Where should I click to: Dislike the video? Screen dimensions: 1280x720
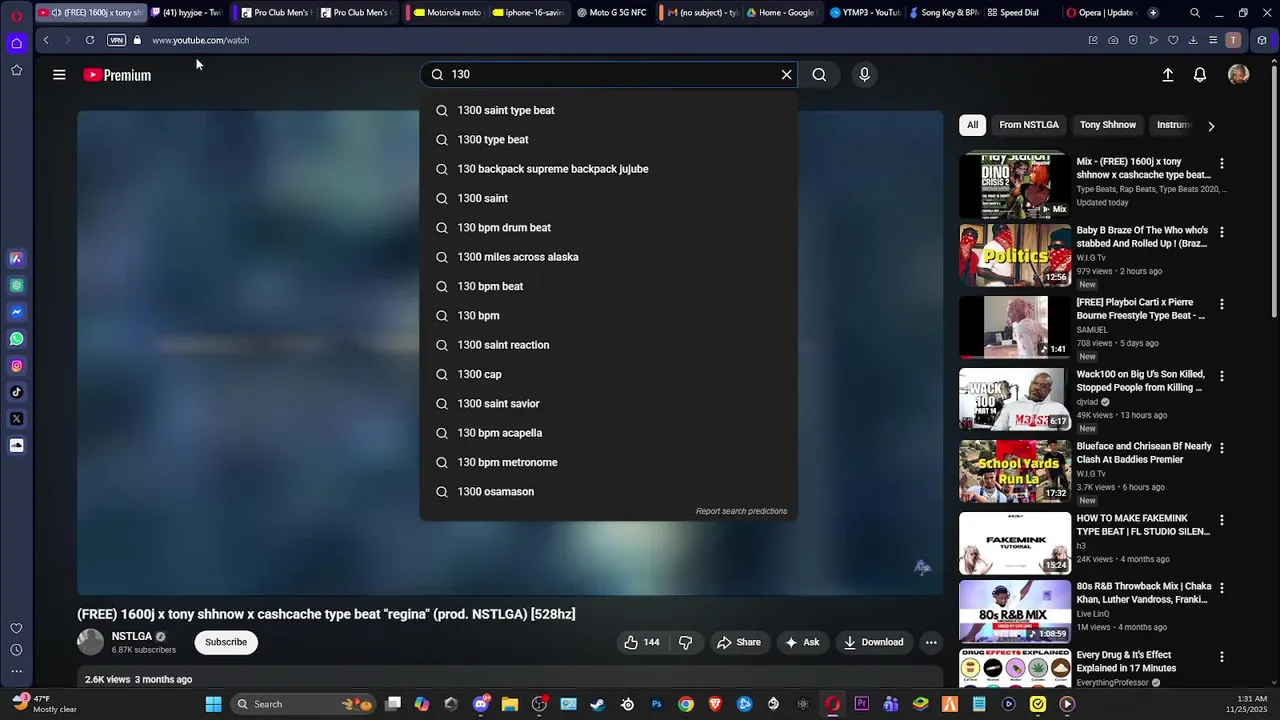click(x=685, y=642)
